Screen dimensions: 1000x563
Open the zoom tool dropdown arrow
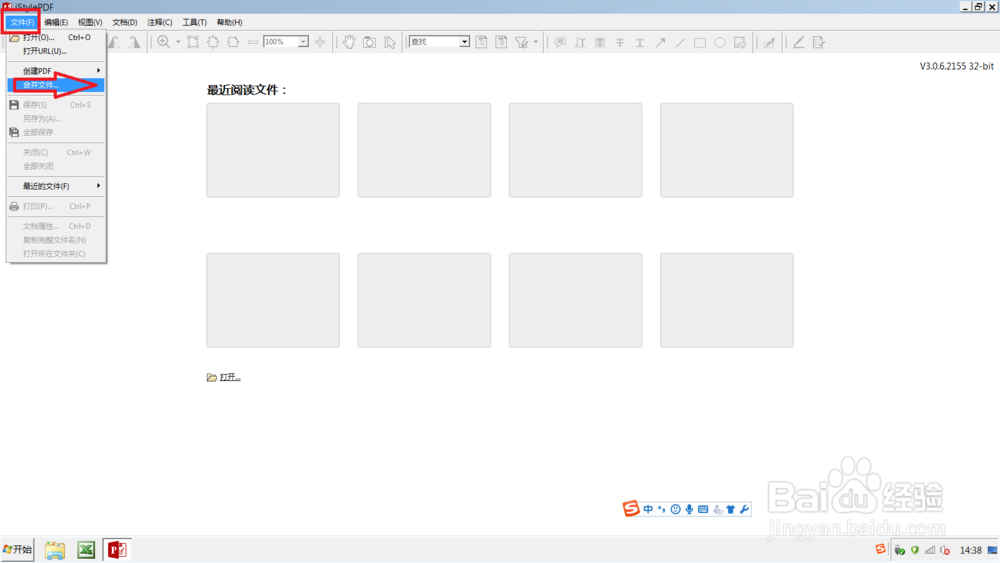(x=178, y=42)
